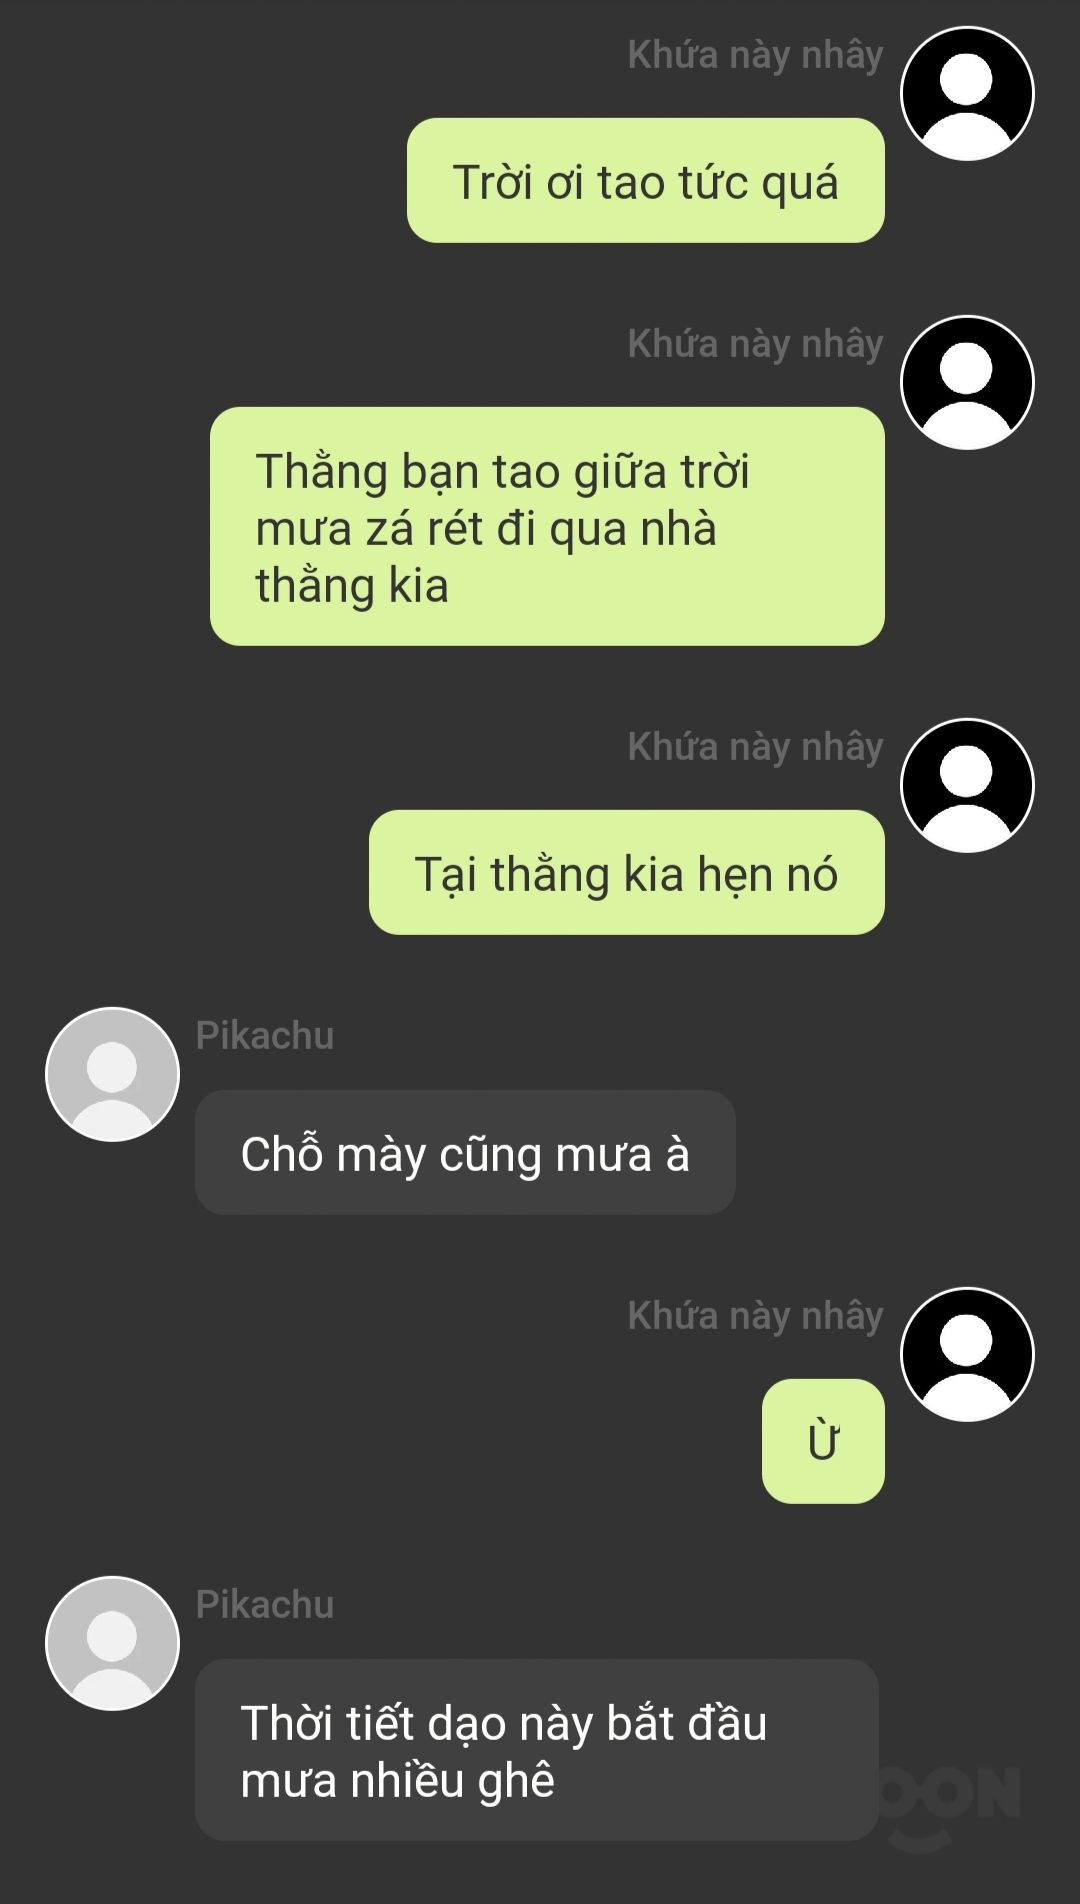Open the sender avatar next to "Thằng bạn tao" message
Viewport: 1080px width, 1904px height.
click(967, 382)
